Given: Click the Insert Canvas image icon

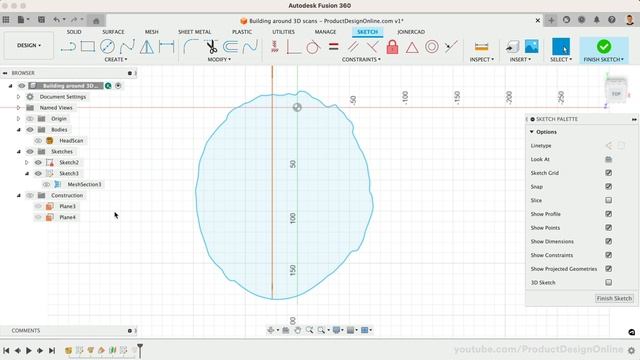Looking at the screenshot, I should point(531,47).
